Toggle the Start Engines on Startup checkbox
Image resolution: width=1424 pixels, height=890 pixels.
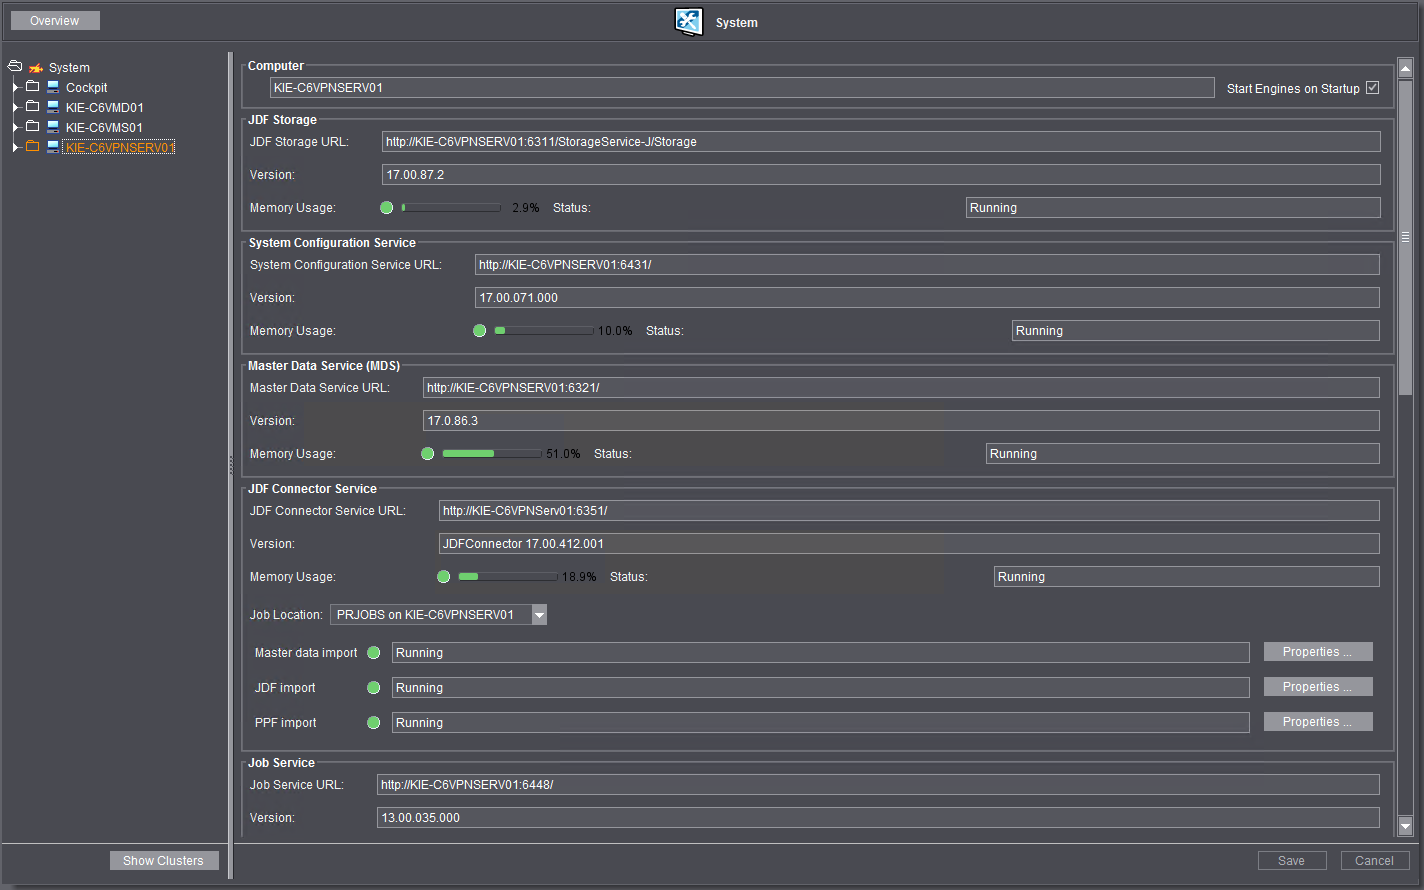tap(1373, 87)
